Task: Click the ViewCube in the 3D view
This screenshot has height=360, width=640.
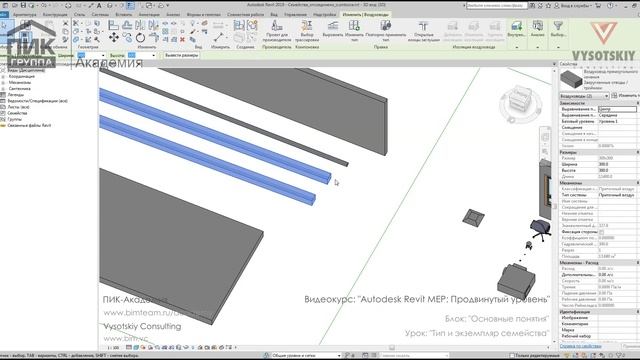Action: pos(520,101)
